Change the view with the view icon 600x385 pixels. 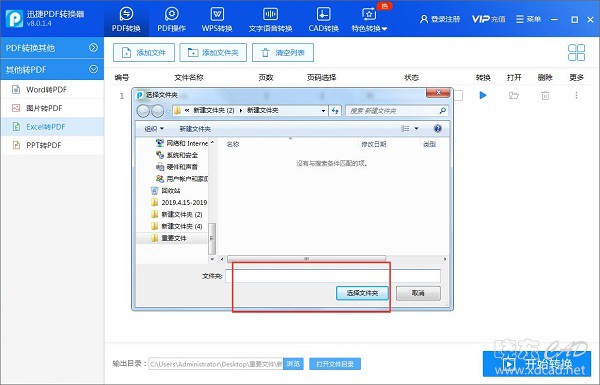405,129
